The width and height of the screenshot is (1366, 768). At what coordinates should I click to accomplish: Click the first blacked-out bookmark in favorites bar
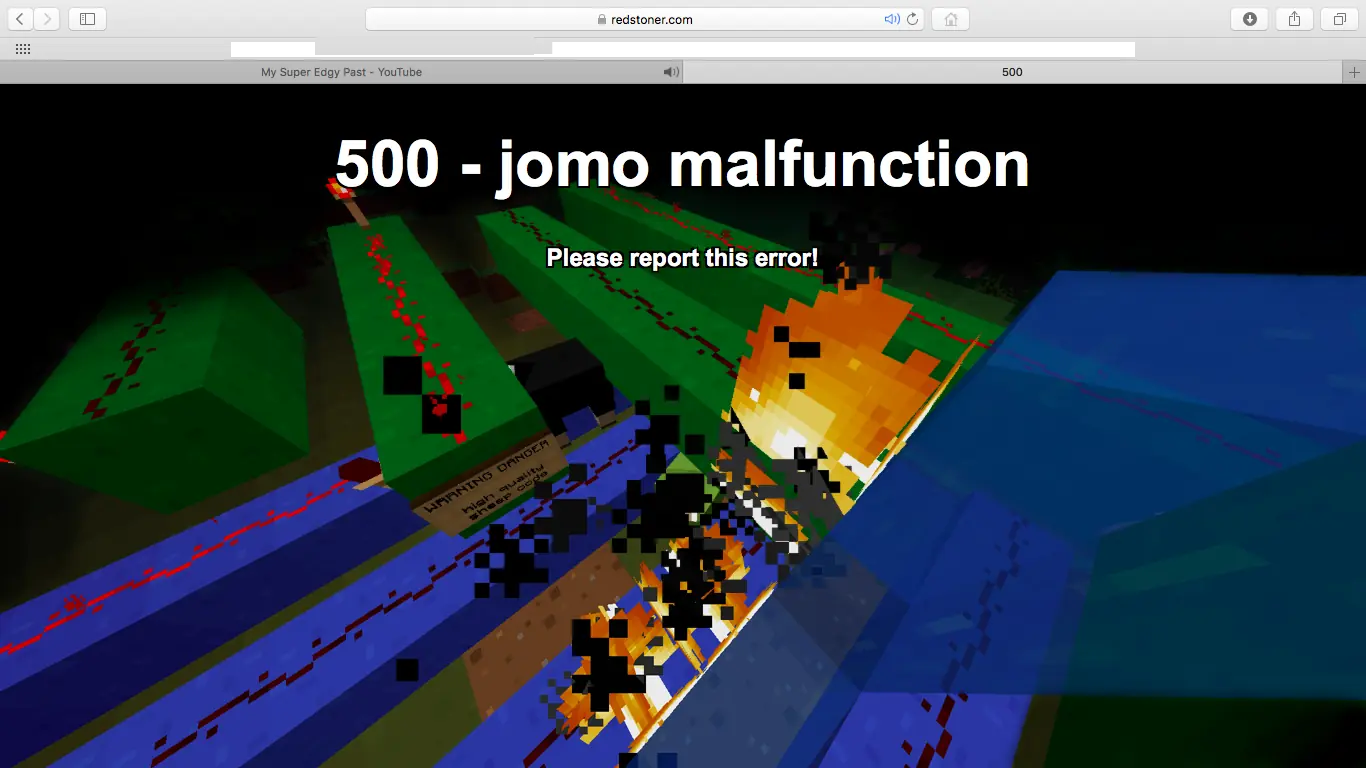tap(272, 52)
